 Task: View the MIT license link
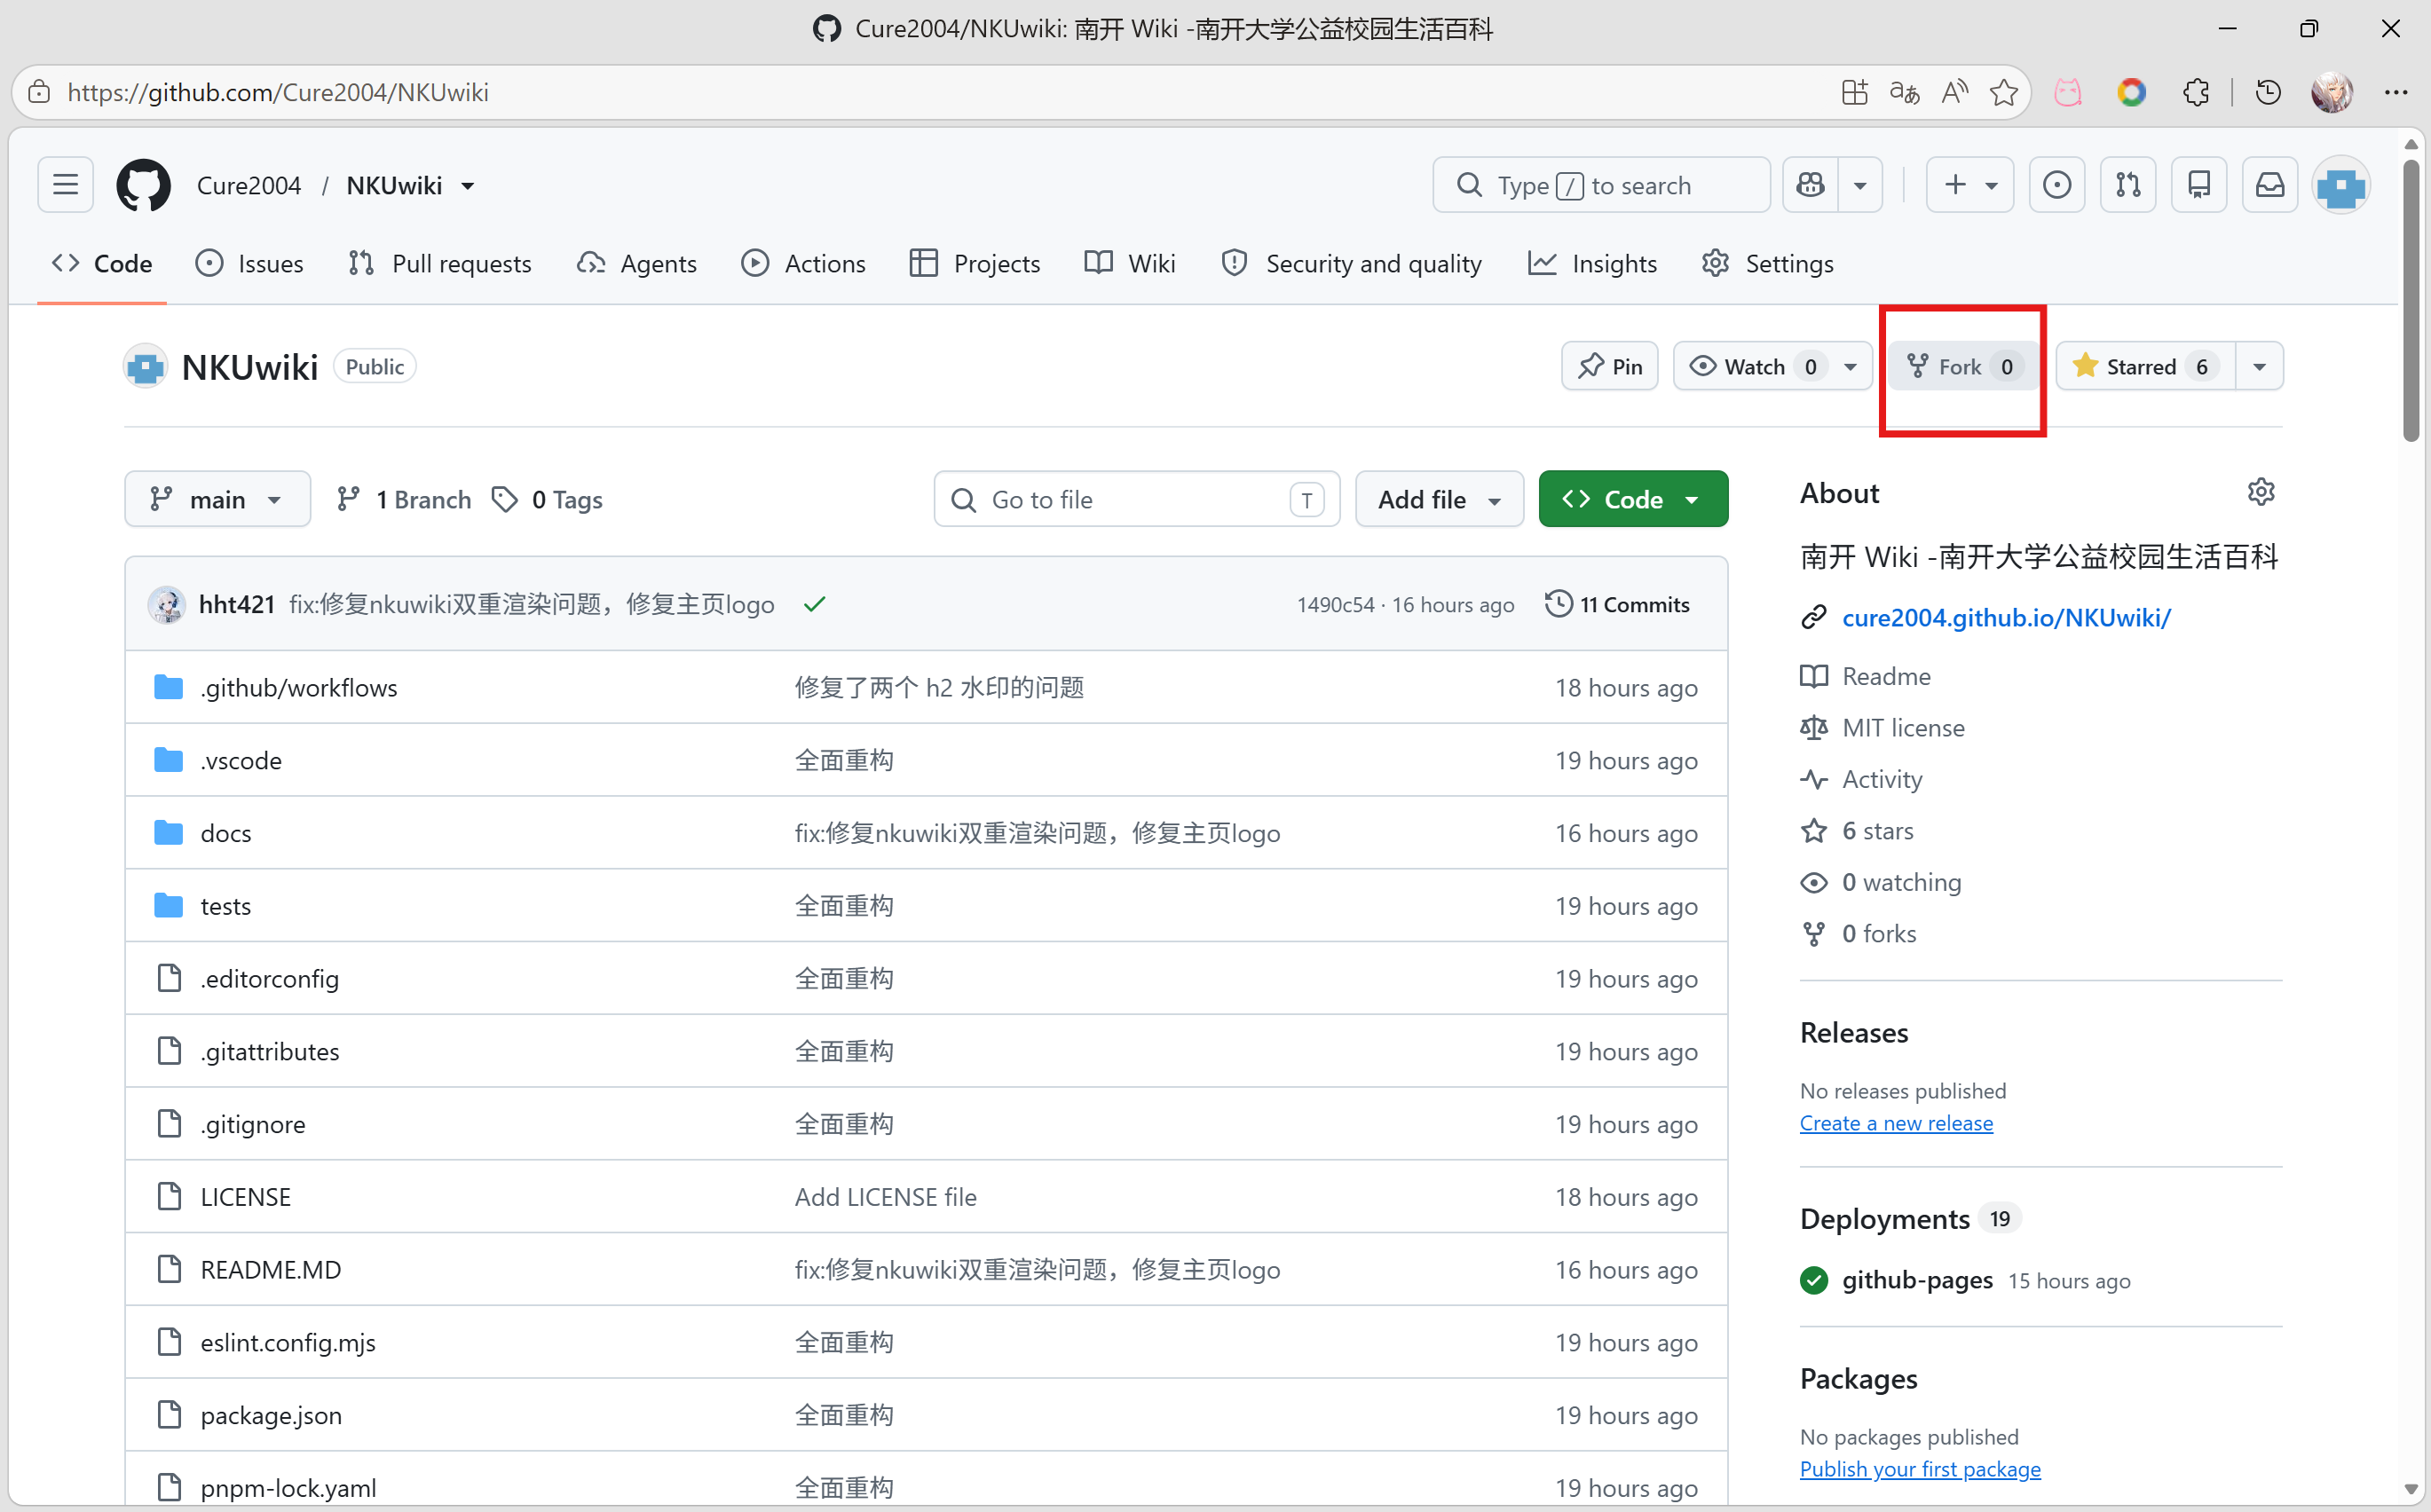[1883, 728]
